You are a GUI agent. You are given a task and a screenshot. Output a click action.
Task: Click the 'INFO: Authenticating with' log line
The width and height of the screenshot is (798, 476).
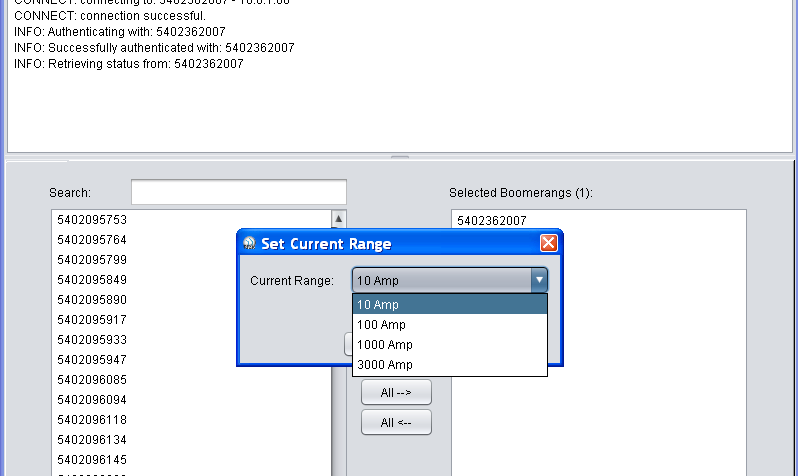[120, 32]
